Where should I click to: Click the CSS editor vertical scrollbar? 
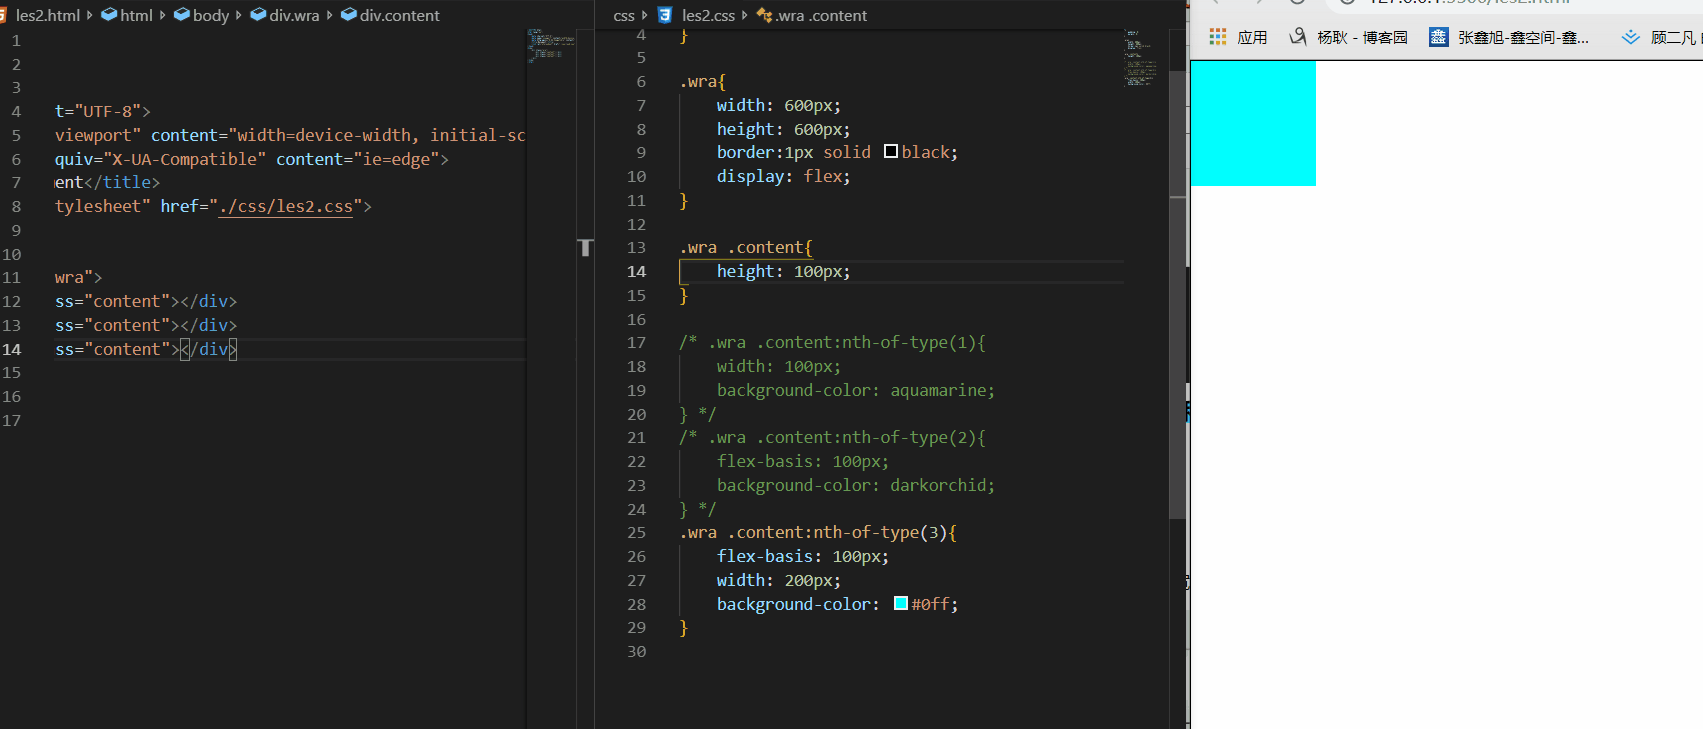[1178, 300]
